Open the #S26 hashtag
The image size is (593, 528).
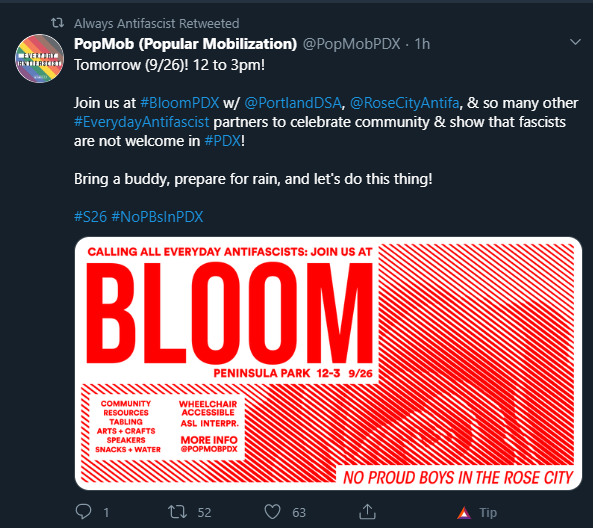pos(90,217)
